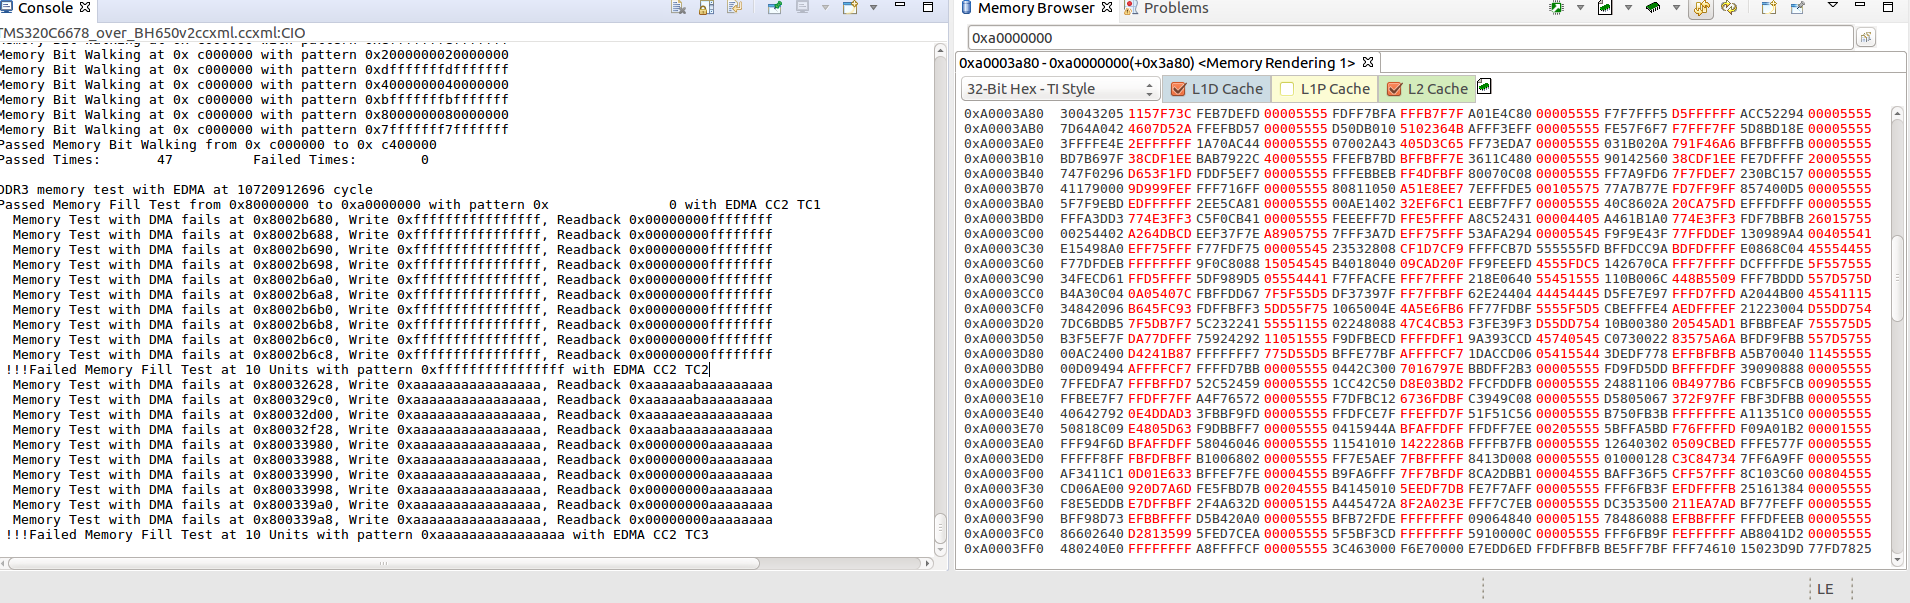Clear the console output

point(678,7)
